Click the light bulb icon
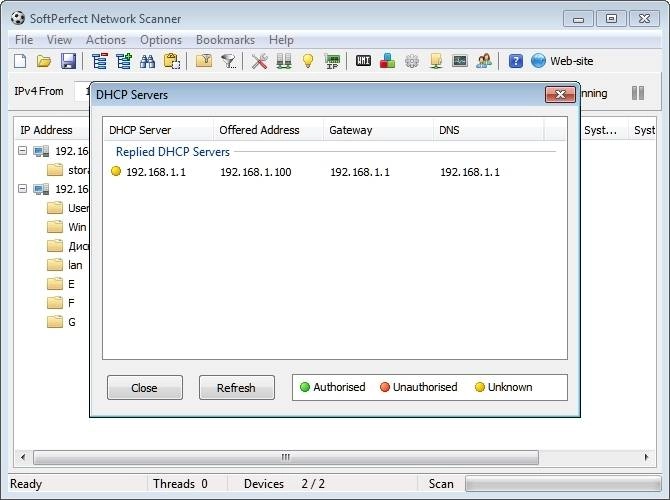This screenshot has height=500, width=670. click(x=308, y=61)
